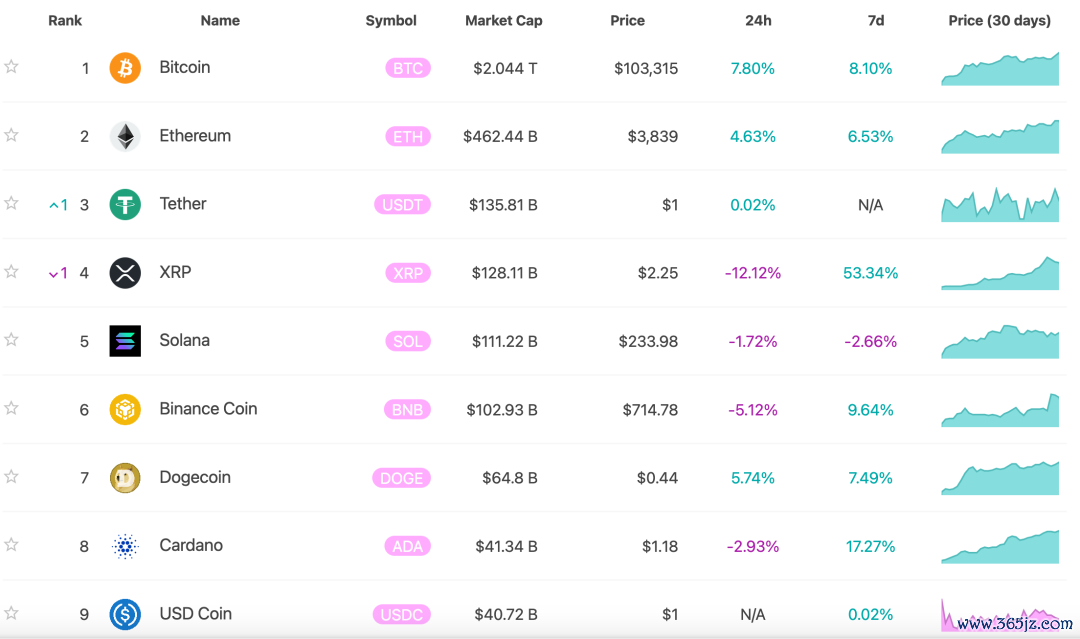Image resolution: width=1080 pixels, height=639 pixels.
Task: Toggle Cardano's watchlist star
Action: click(x=11, y=545)
